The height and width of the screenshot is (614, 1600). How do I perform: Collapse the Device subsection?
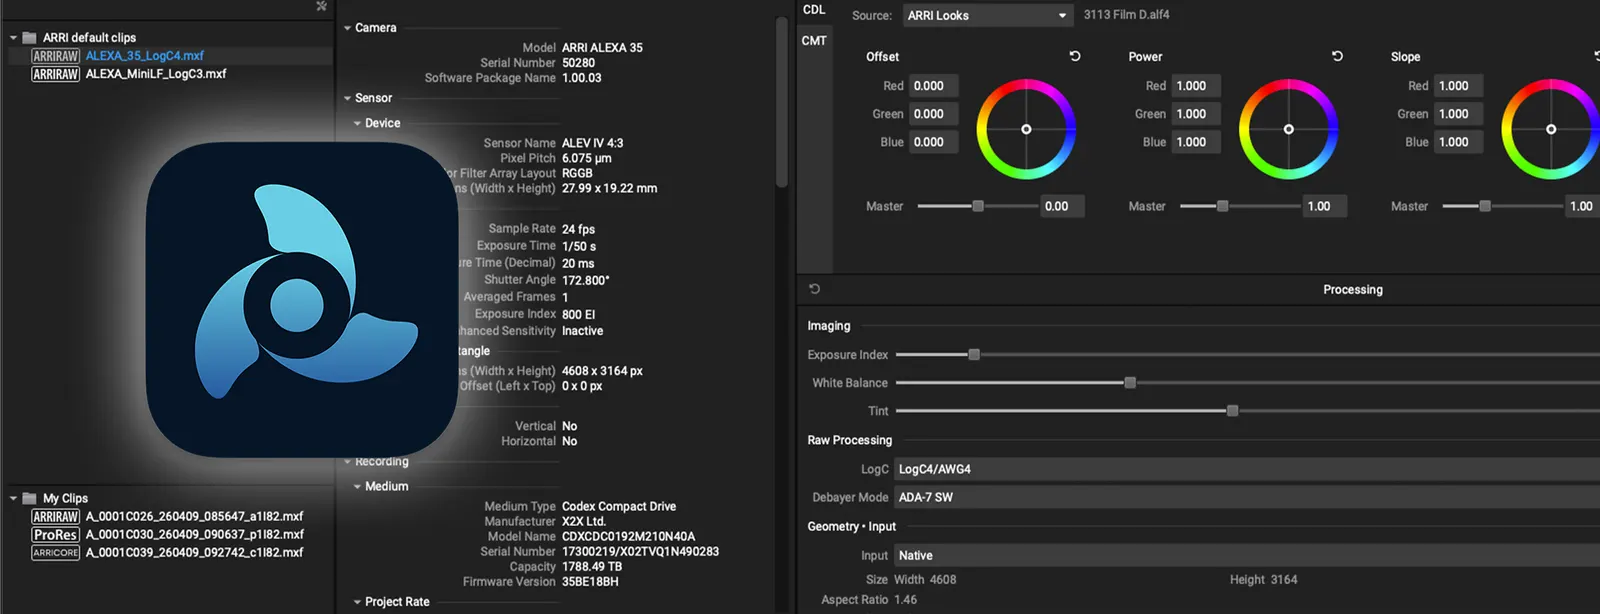357,123
